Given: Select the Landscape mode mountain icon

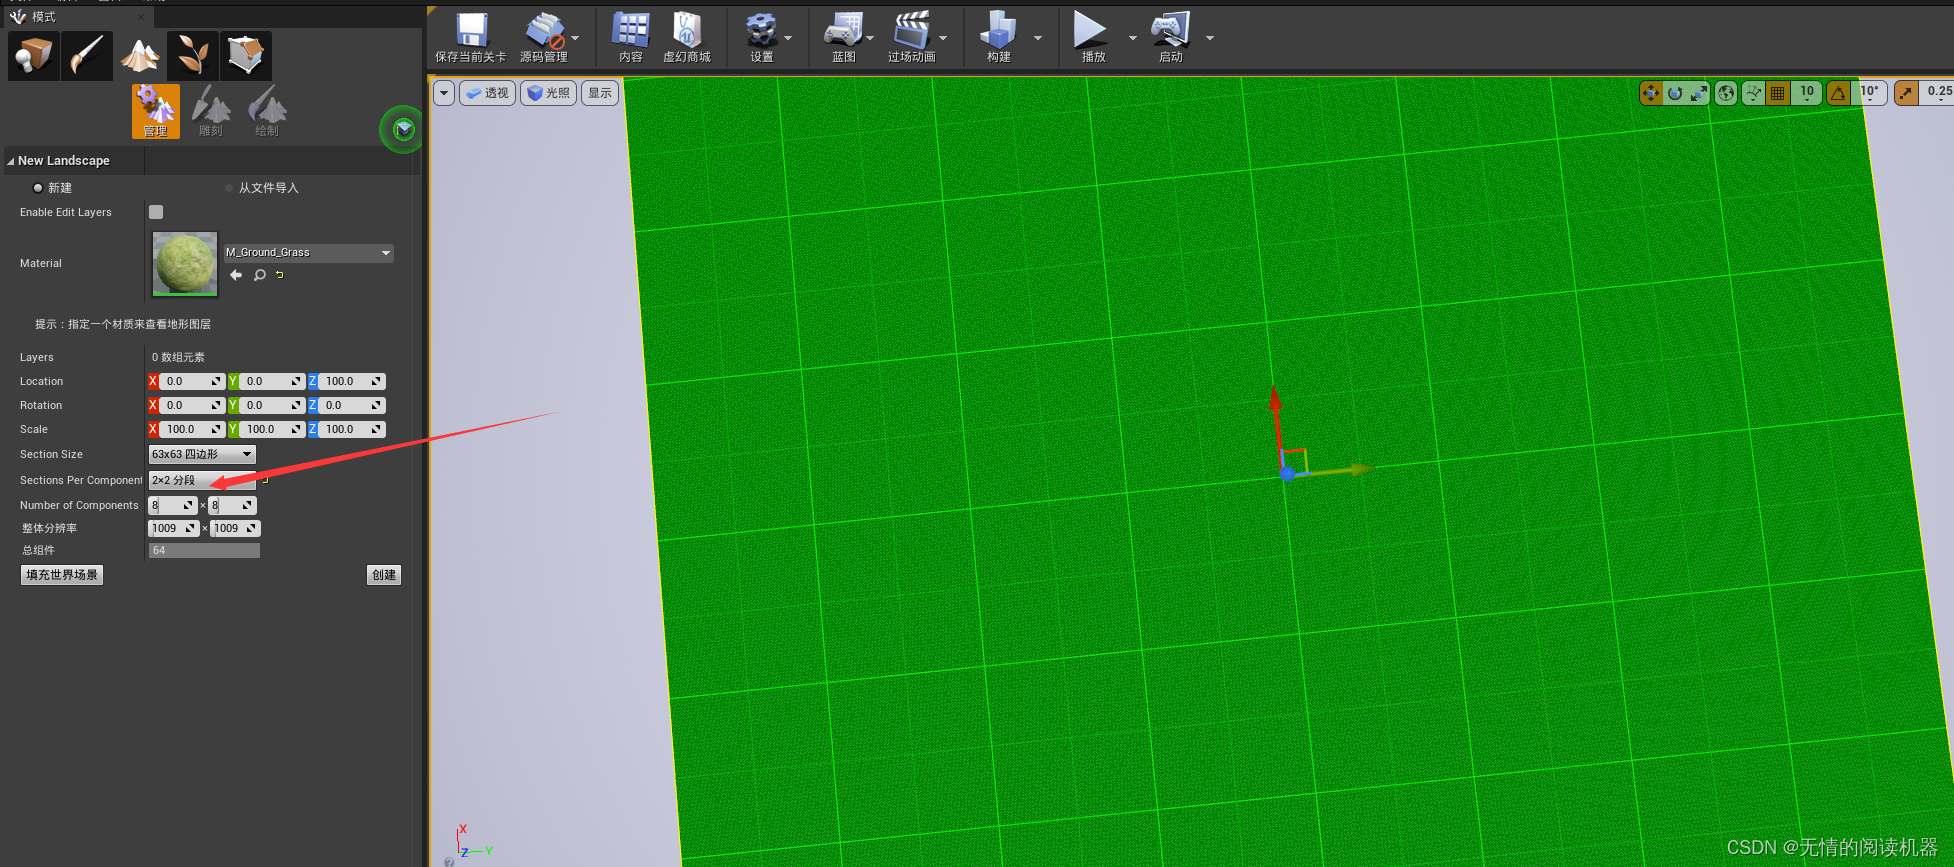Looking at the screenshot, I should tap(140, 55).
